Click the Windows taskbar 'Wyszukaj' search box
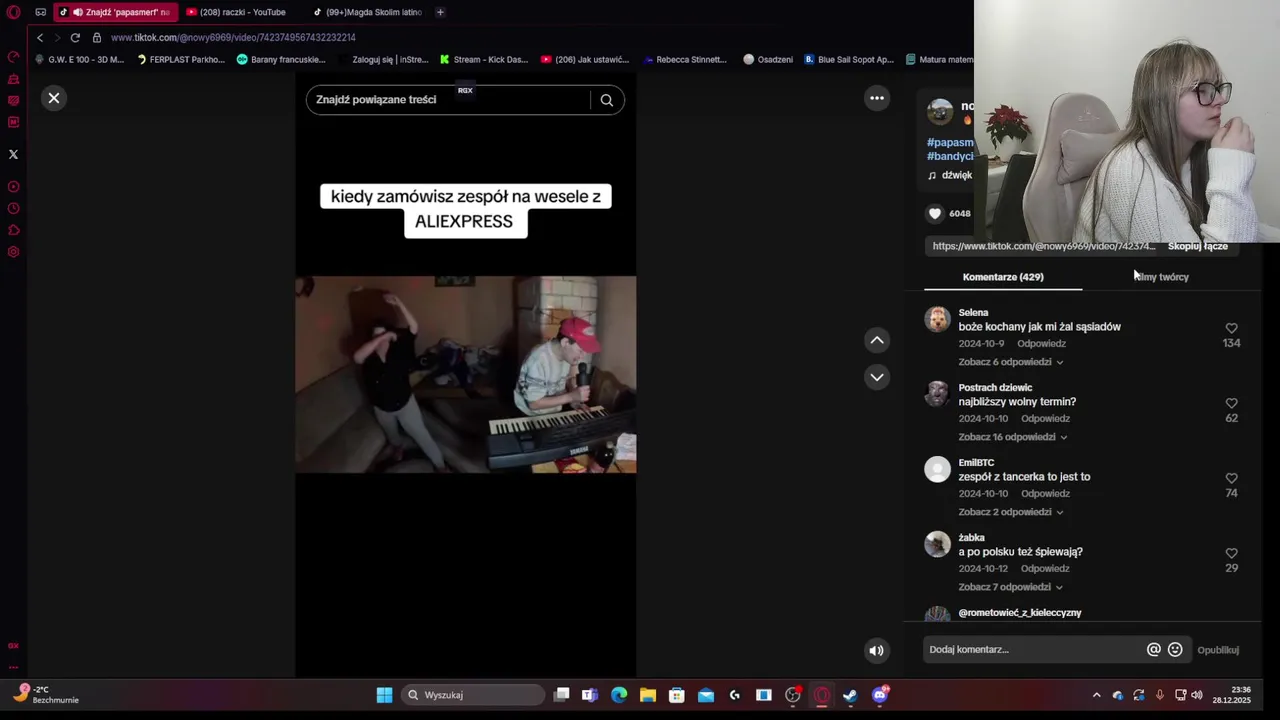The width and height of the screenshot is (1280, 720). 474,695
